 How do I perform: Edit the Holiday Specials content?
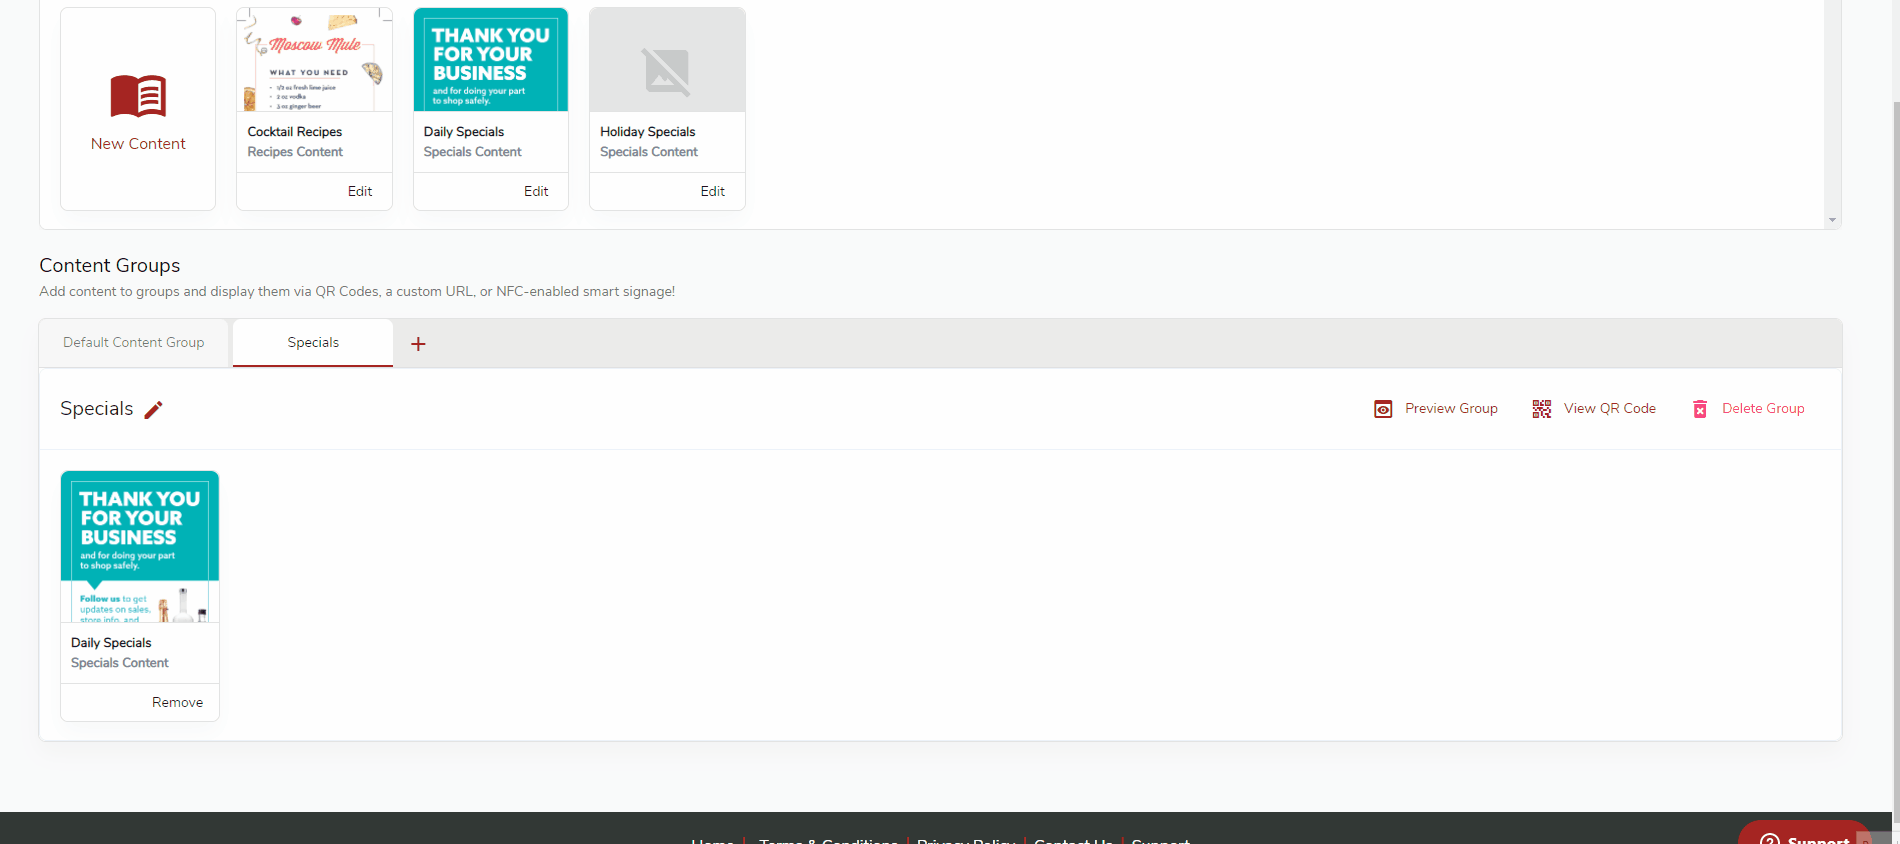click(713, 191)
